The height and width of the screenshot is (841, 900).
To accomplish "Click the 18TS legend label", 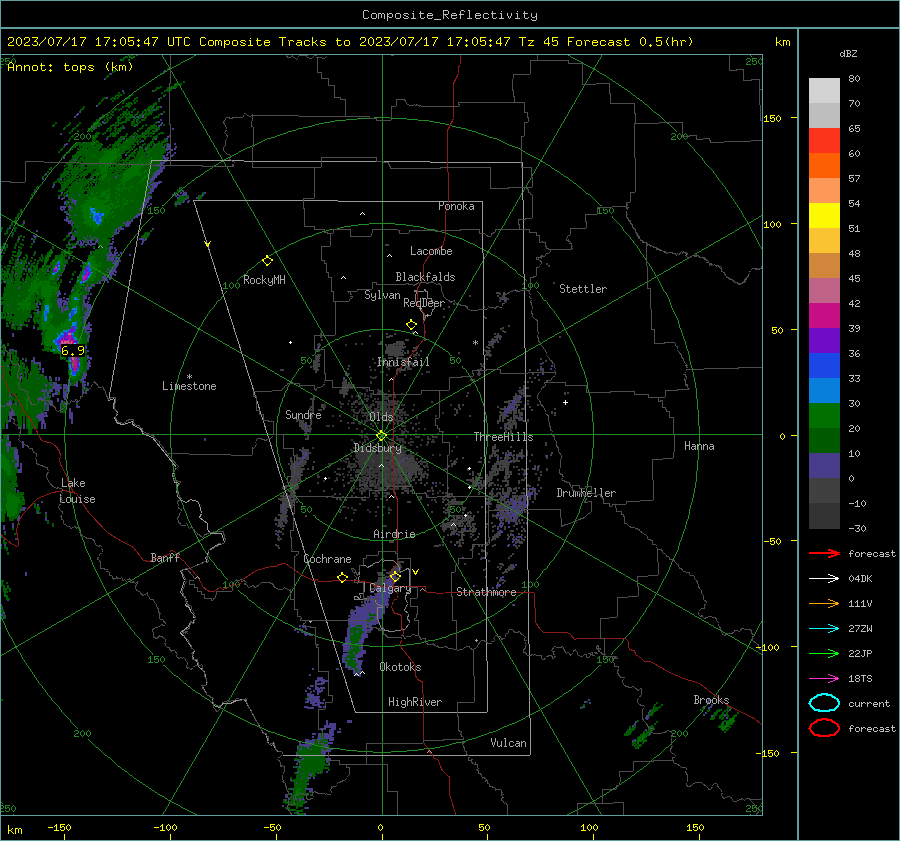I will coord(860,679).
